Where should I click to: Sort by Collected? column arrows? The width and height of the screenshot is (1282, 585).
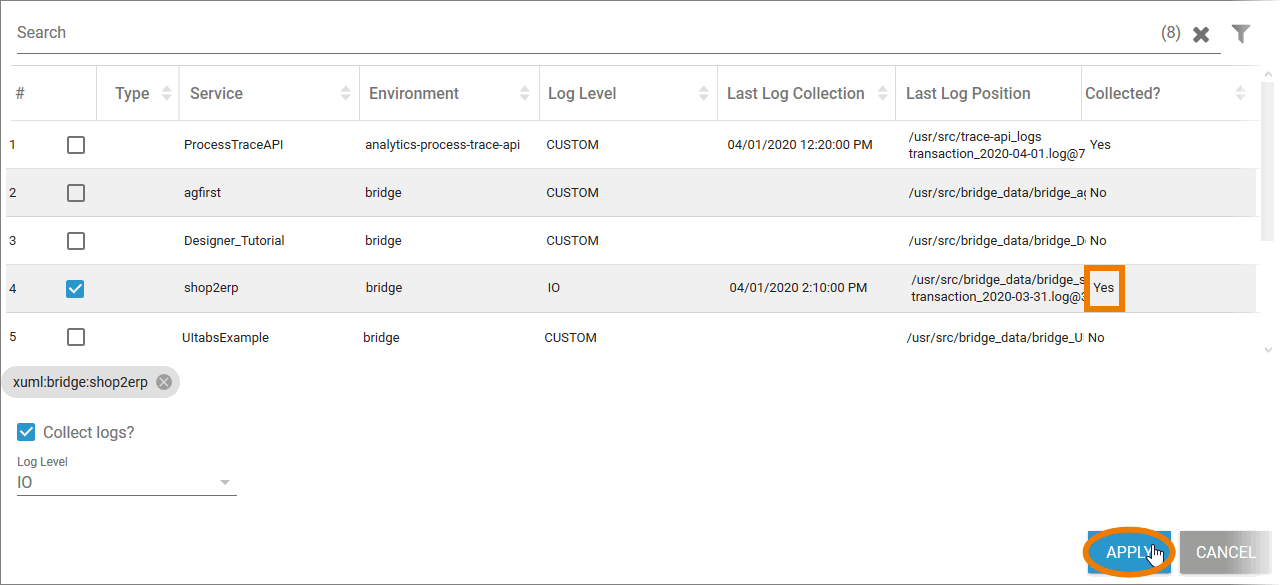[1240, 93]
